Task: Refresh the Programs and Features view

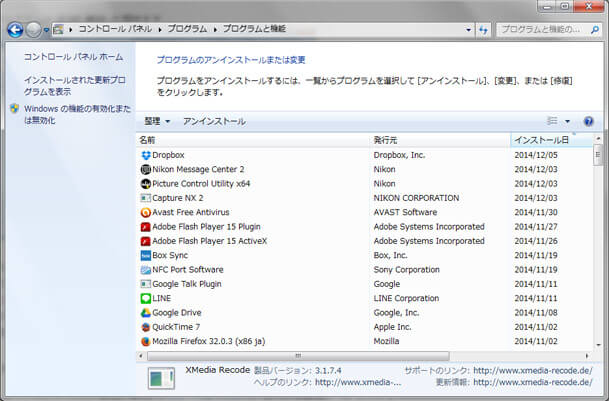Action: [483, 30]
